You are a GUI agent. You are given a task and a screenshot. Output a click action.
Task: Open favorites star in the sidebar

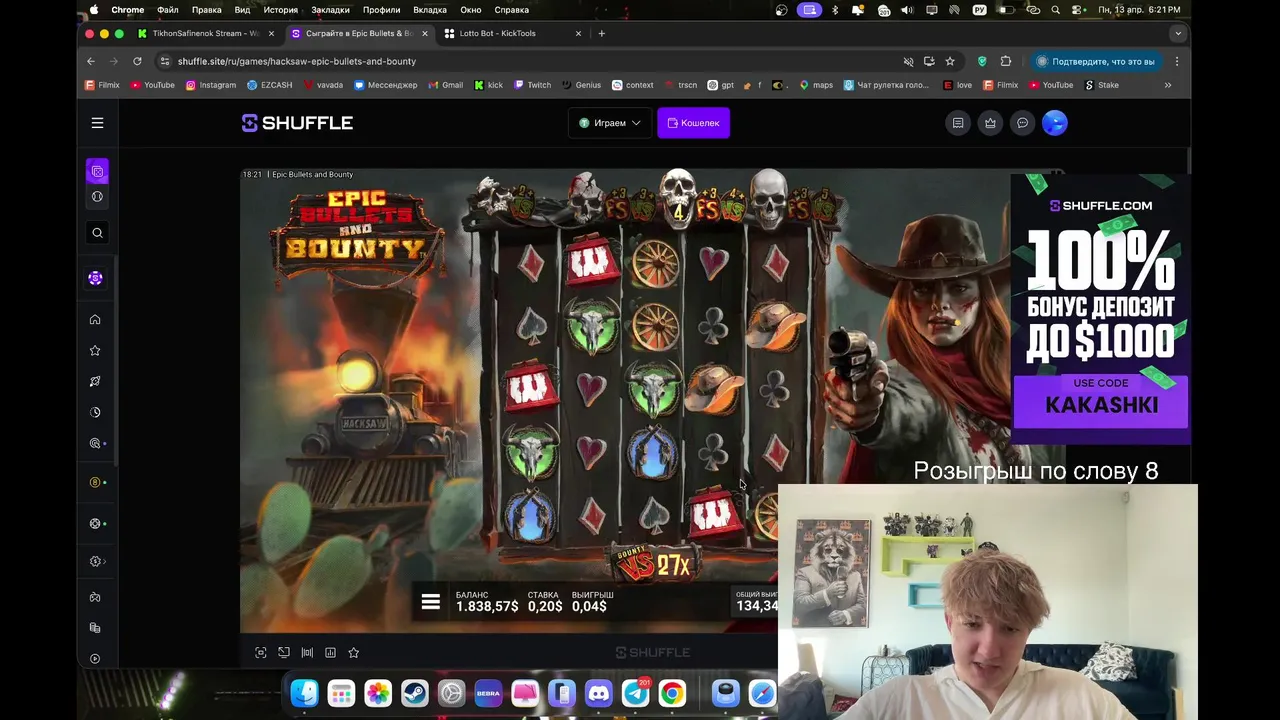tap(95, 351)
